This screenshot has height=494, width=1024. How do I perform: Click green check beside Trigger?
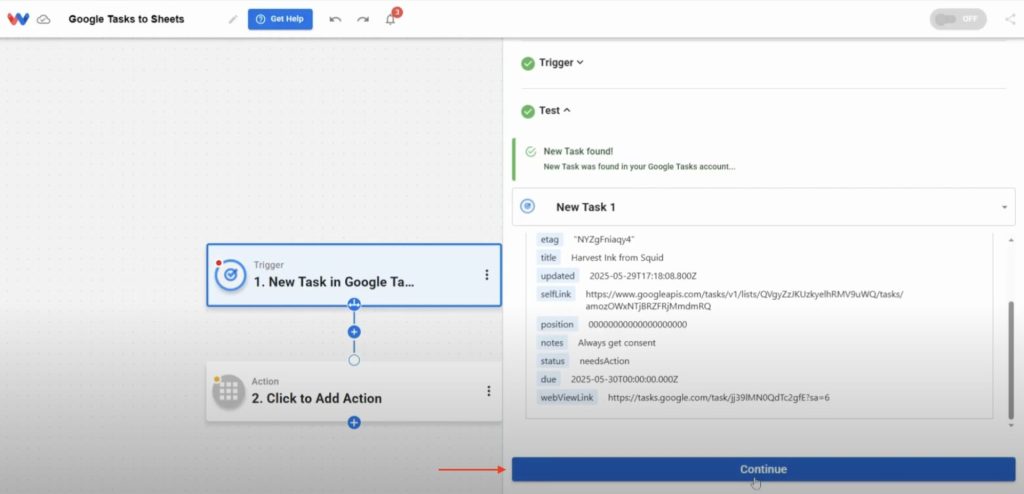coord(528,63)
